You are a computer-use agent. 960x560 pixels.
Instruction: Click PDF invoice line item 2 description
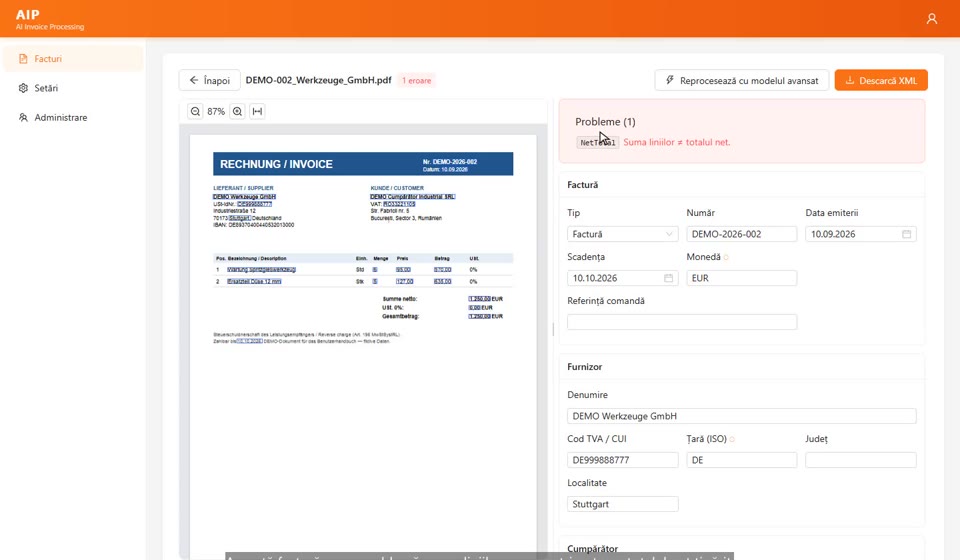(254, 282)
